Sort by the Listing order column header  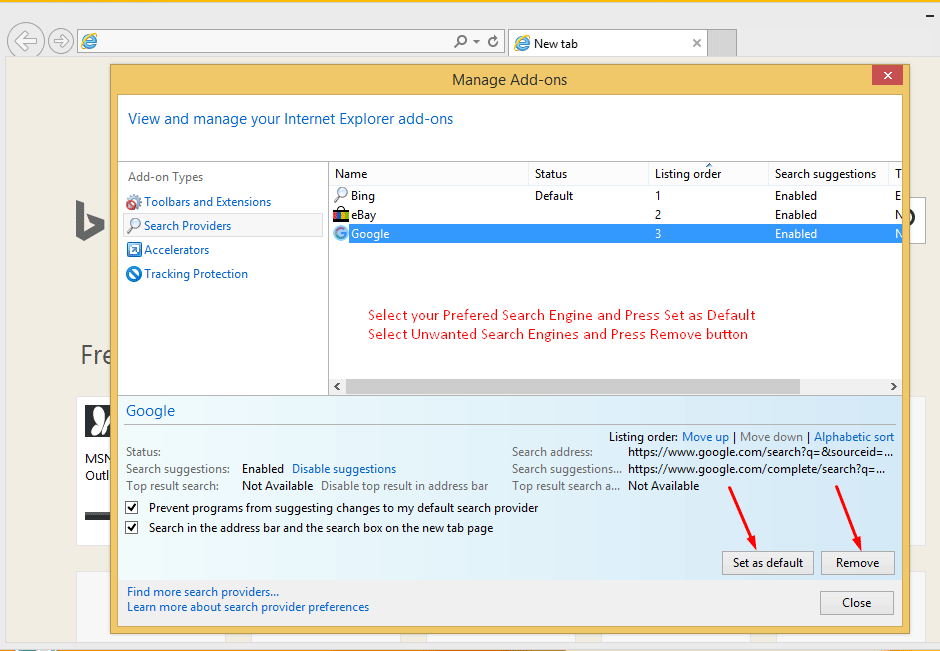click(708, 174)
